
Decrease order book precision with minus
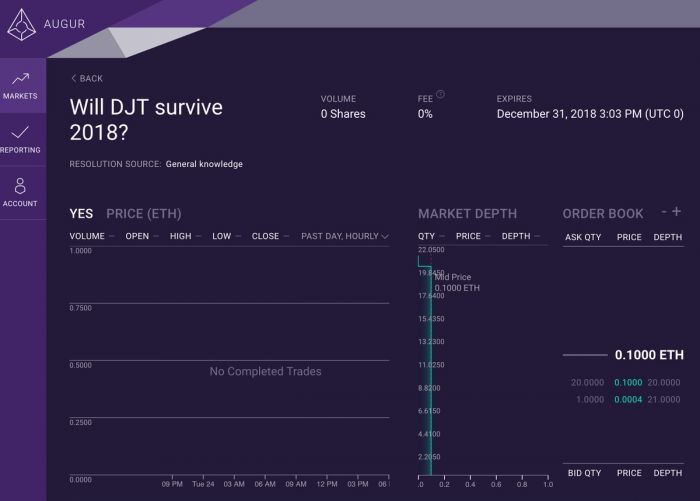pos(664,211)
